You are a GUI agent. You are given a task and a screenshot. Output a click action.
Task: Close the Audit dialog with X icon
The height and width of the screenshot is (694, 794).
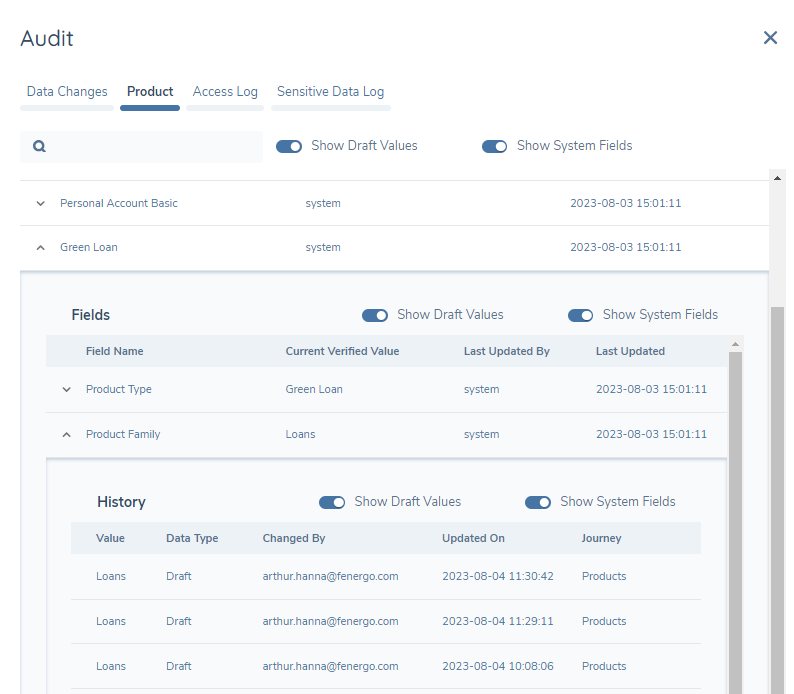pos(770,38)
